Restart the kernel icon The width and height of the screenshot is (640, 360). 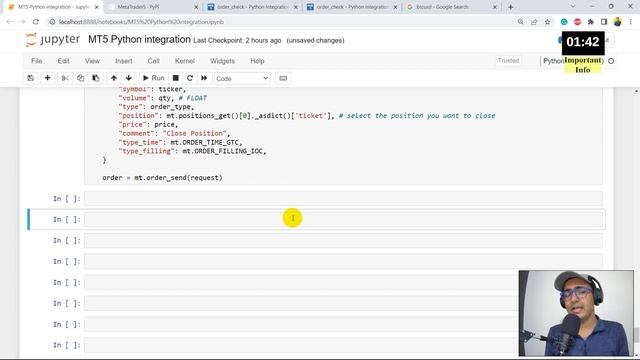pyautogui.click(x=190, y=78)
